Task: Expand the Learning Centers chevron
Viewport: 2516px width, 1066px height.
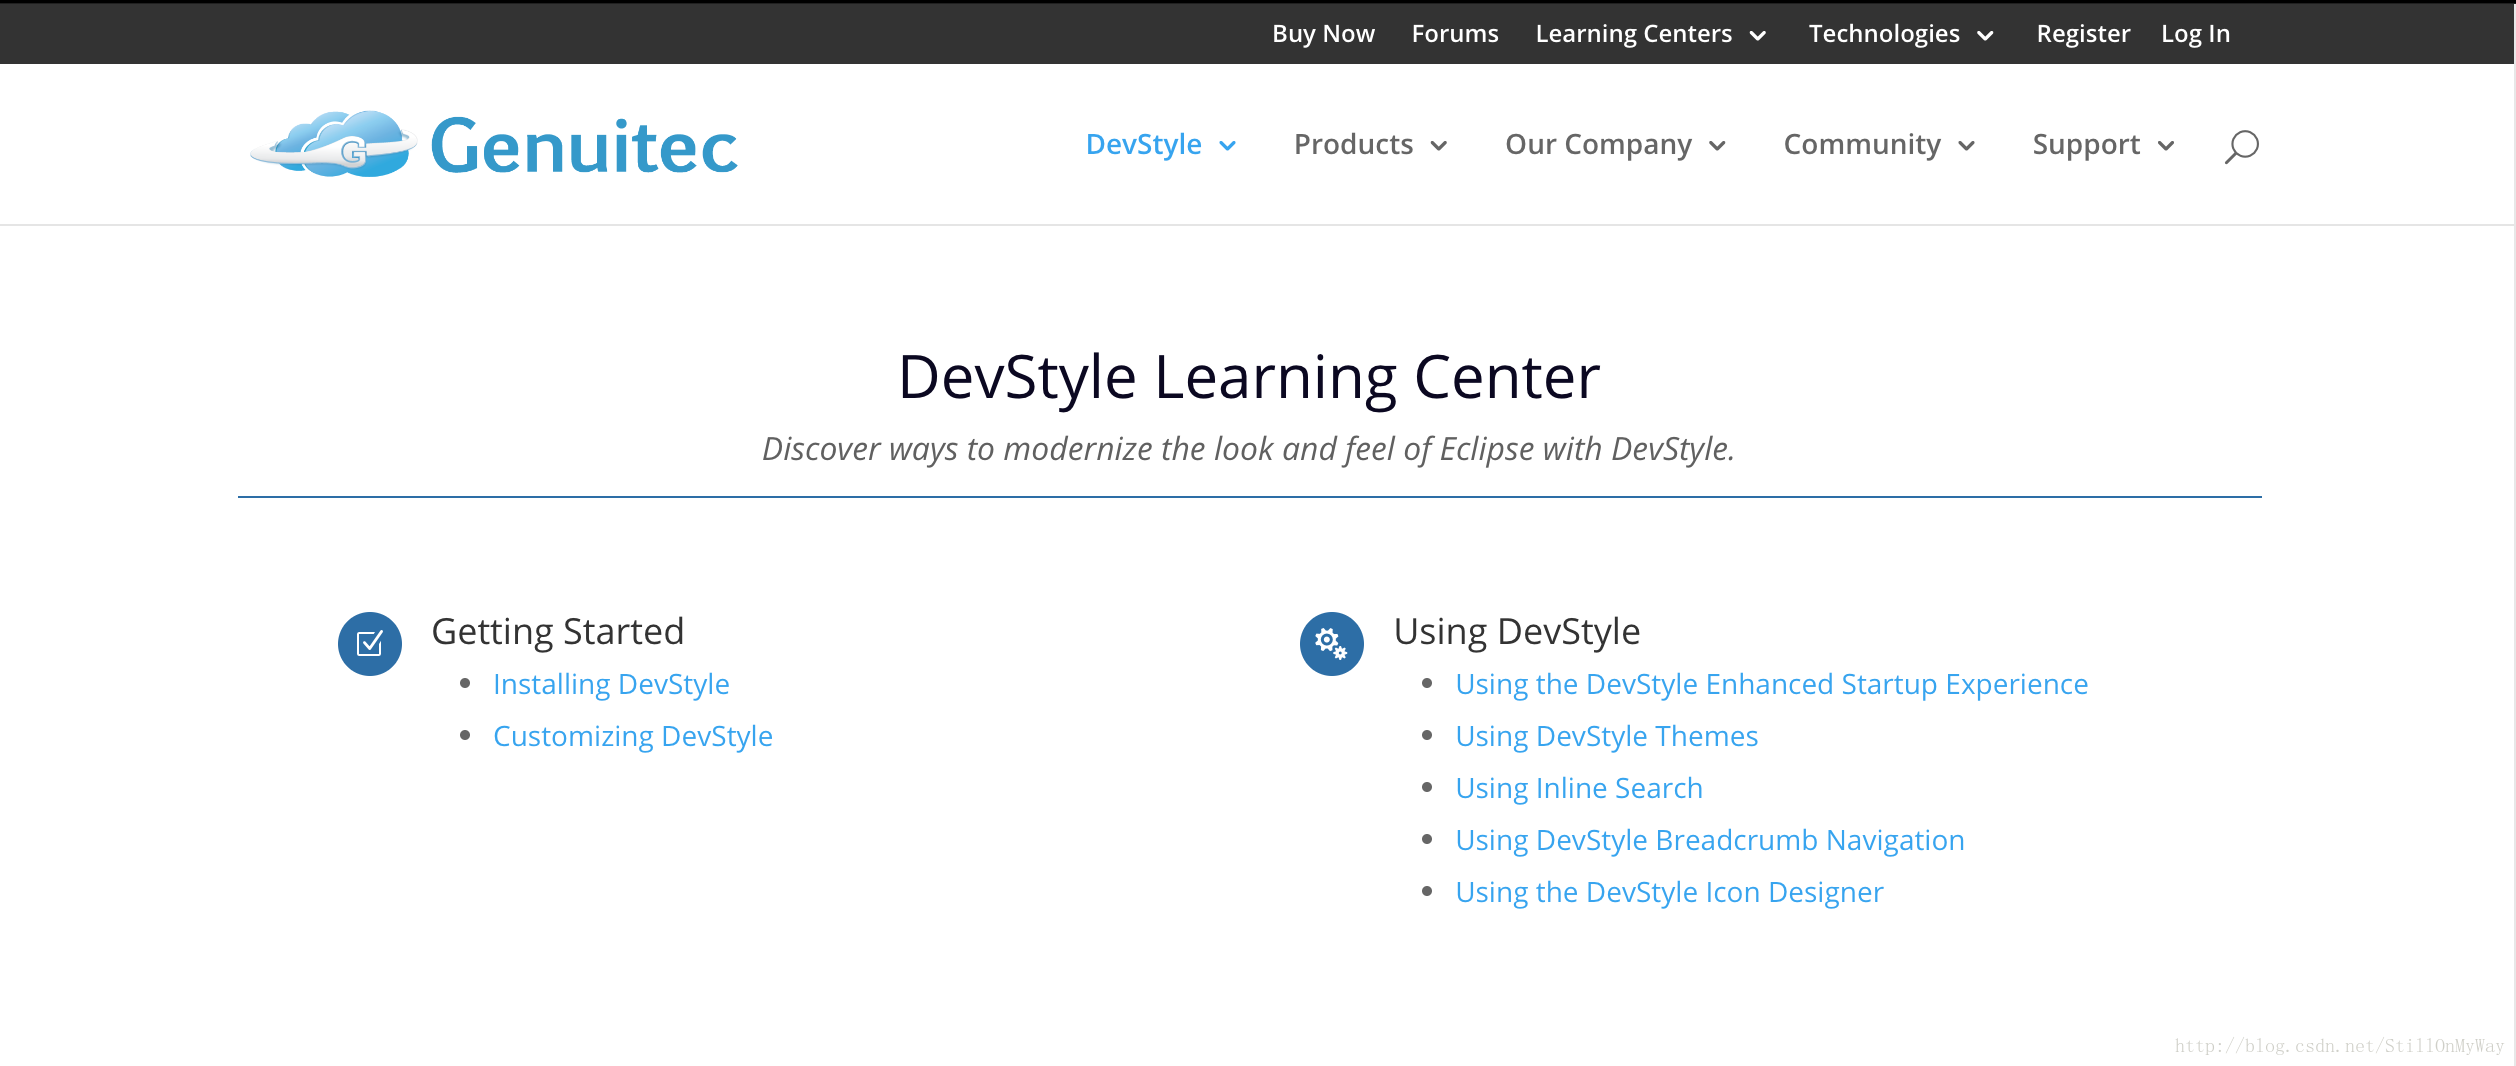Action: 1758,36
